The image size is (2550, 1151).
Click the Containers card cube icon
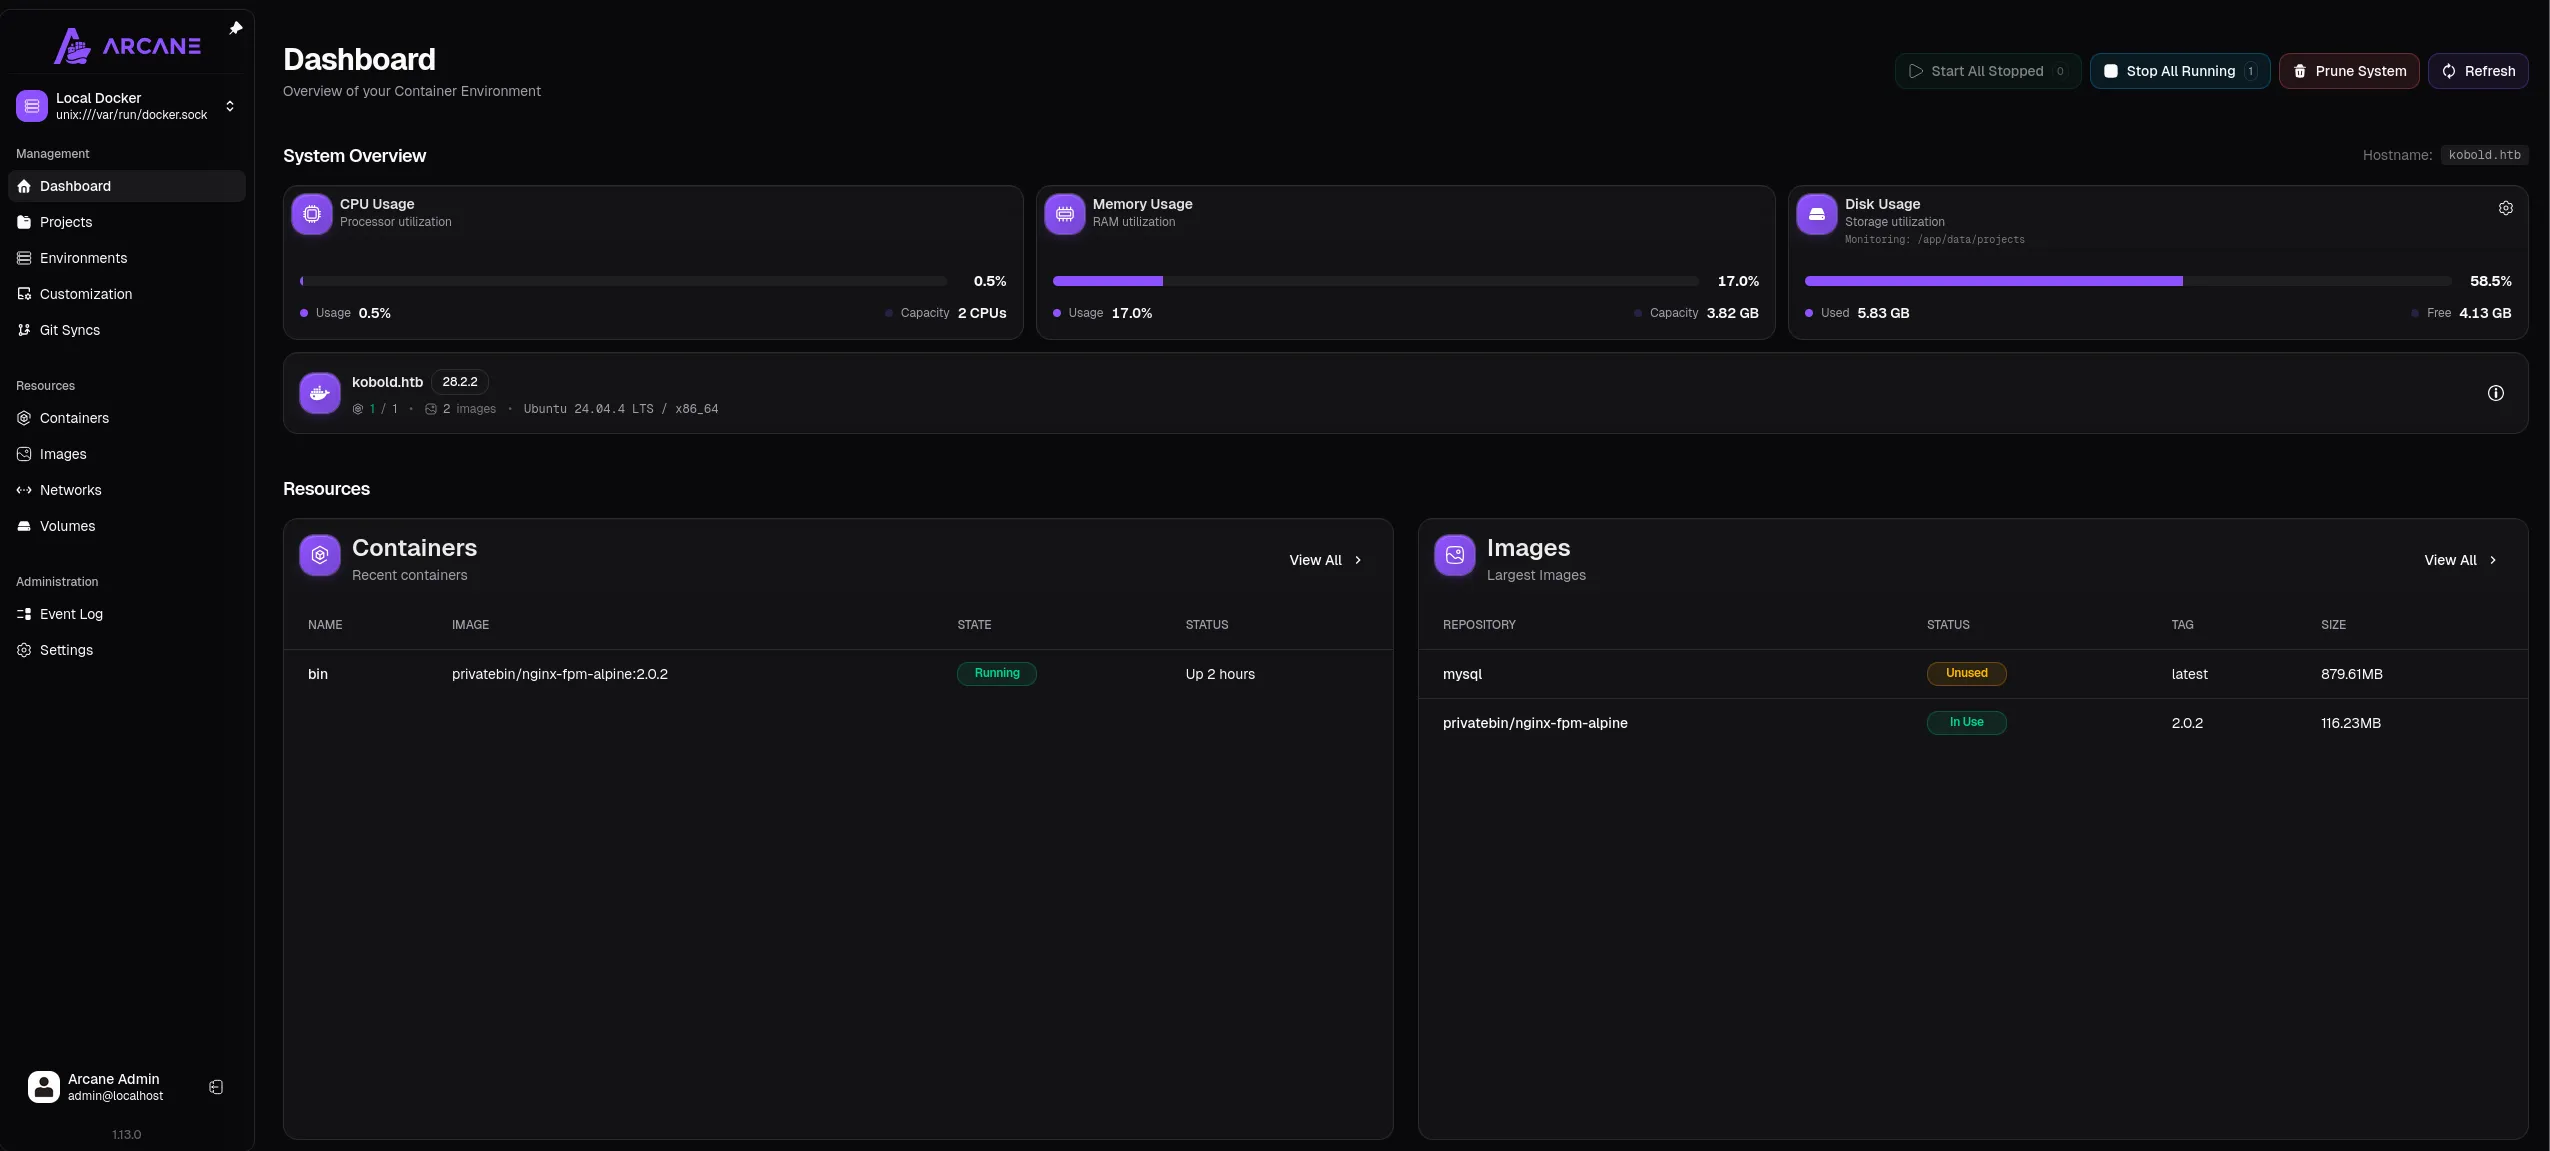click(320, 555)
